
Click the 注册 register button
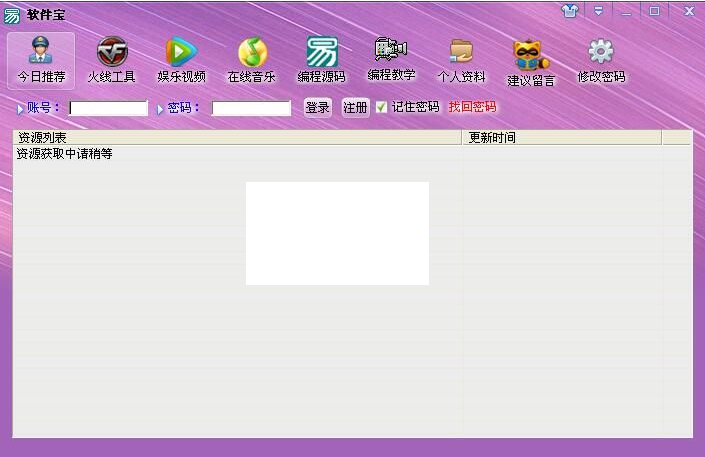coord(356,108)
